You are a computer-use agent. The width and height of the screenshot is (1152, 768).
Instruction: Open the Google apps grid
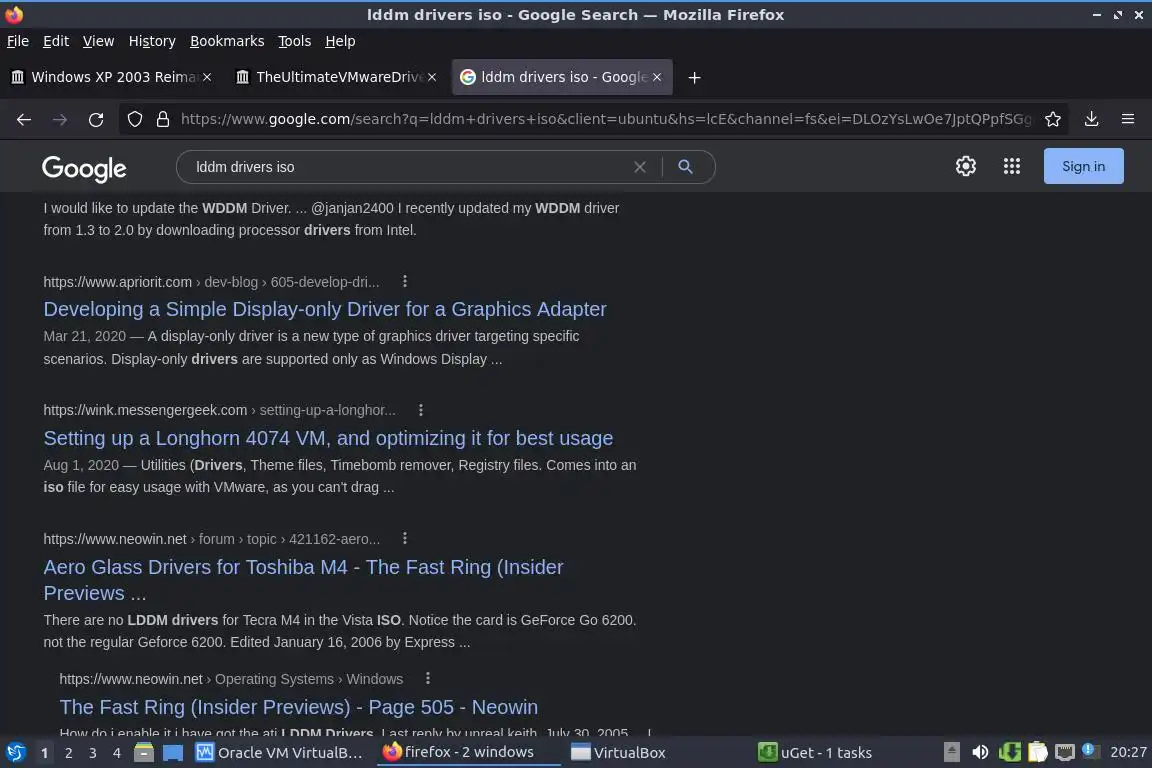pyautogui.click(x=1012, y=166)
